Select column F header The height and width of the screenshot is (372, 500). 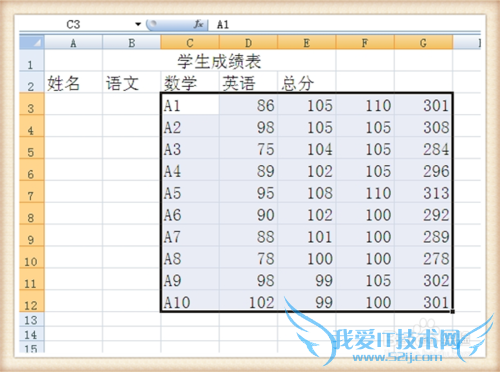pyautogui.click(x=365, y=43)
